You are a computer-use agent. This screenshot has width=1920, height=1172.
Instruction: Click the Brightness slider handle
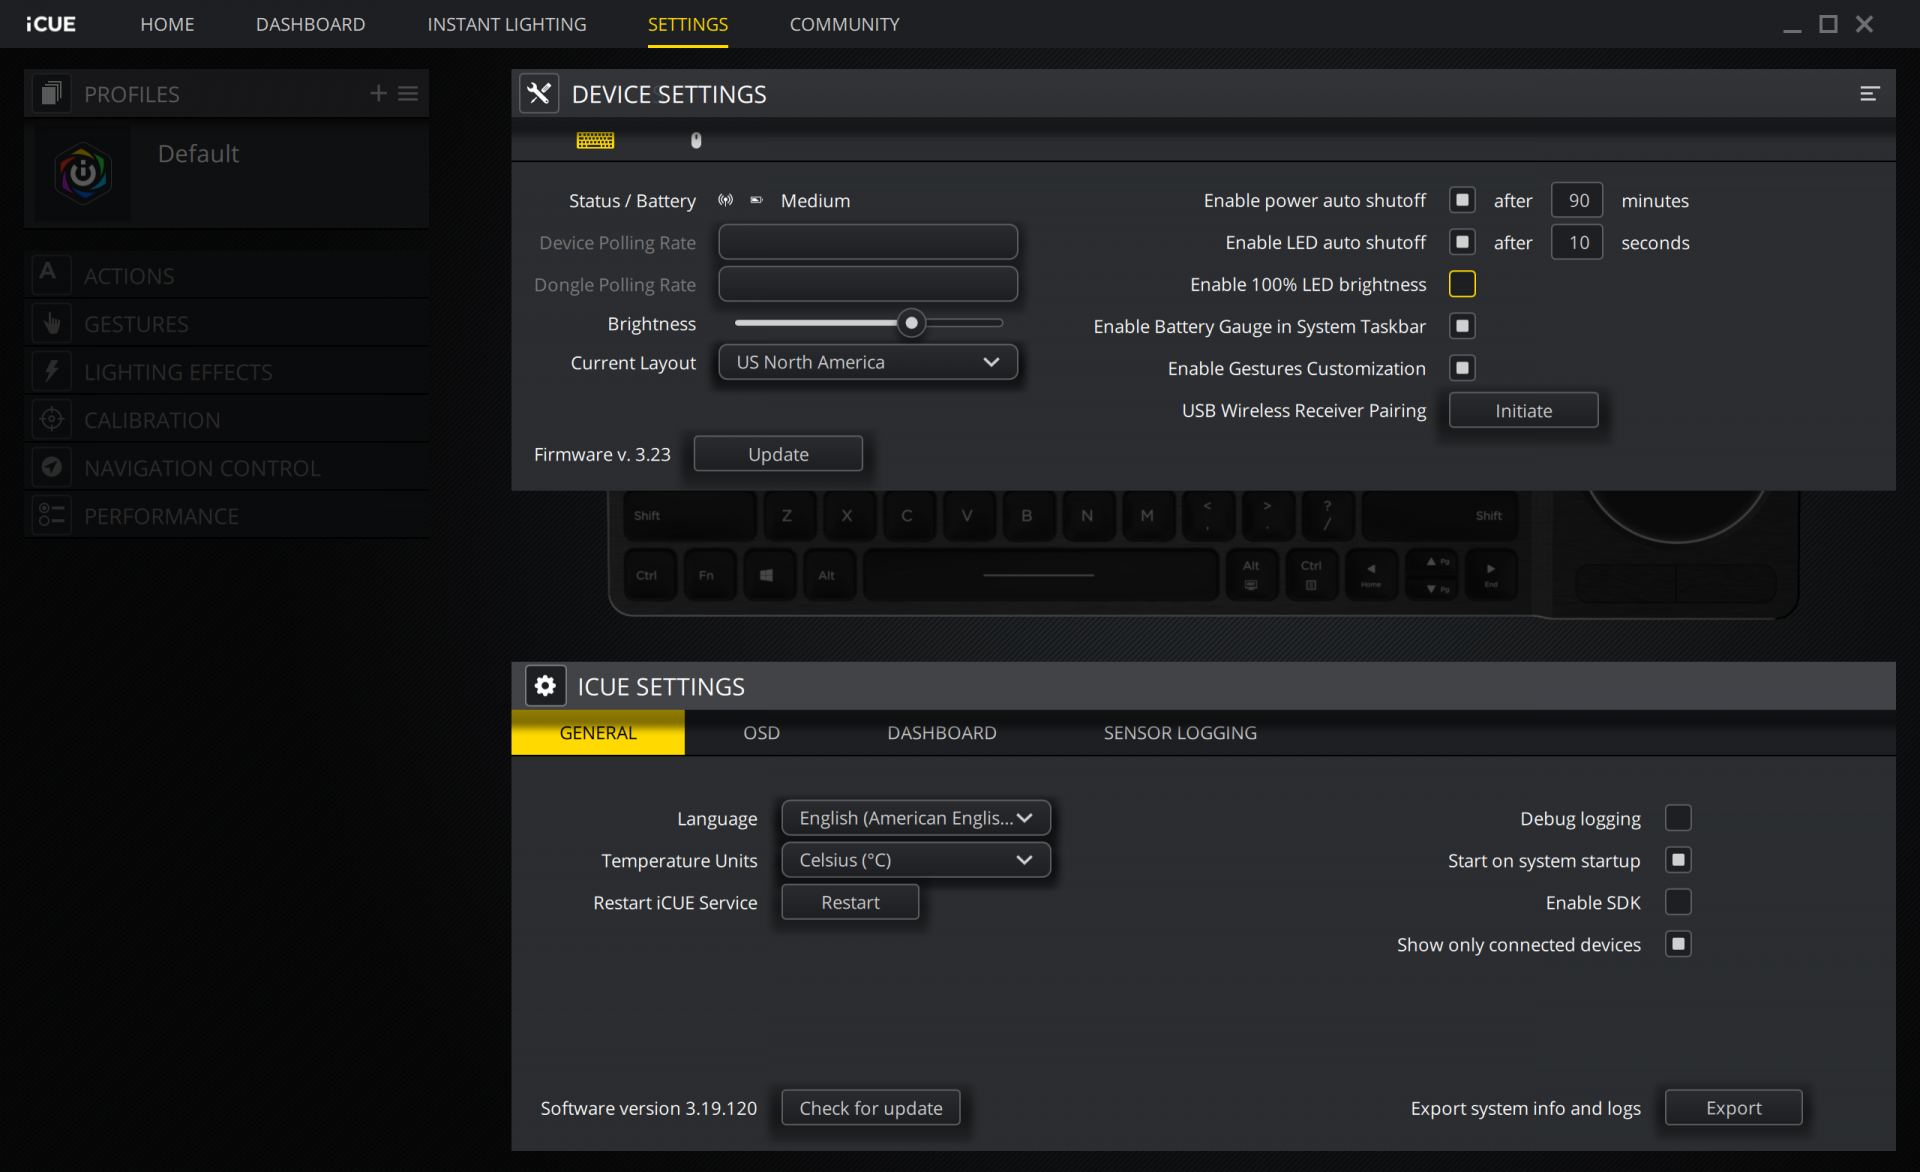coord(911,323)
